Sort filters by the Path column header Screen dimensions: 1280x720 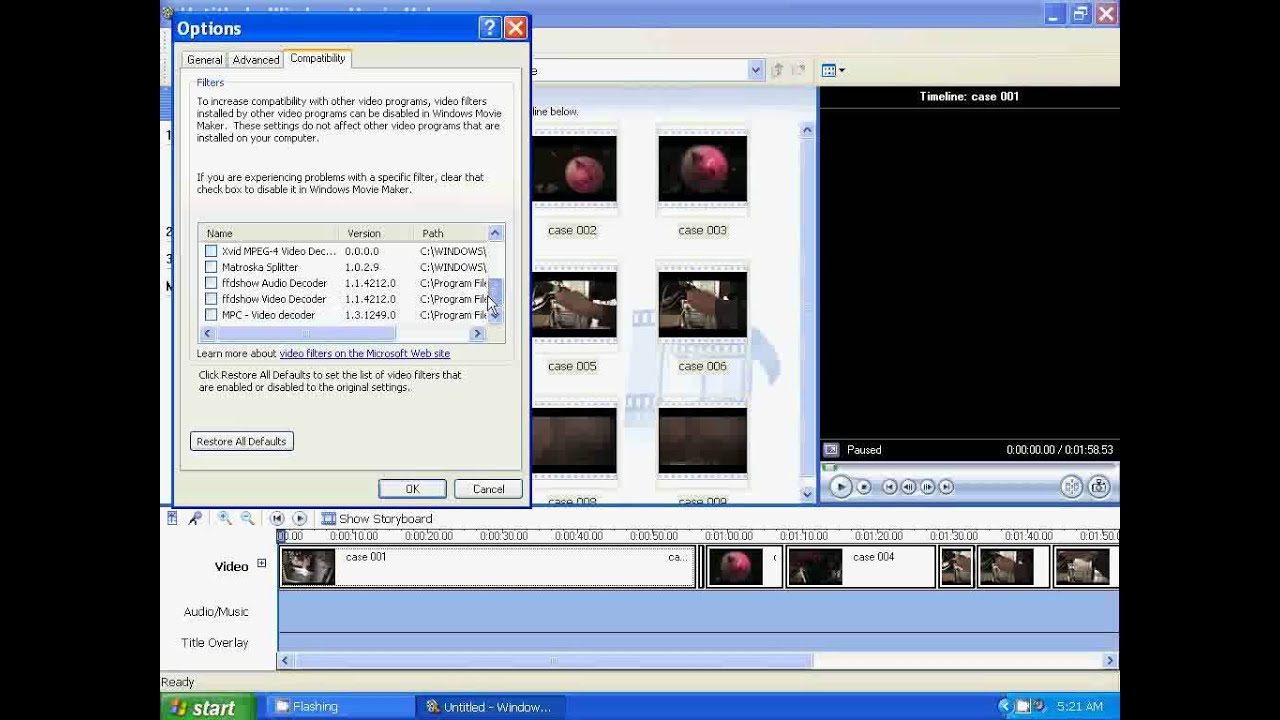point(450,233)
